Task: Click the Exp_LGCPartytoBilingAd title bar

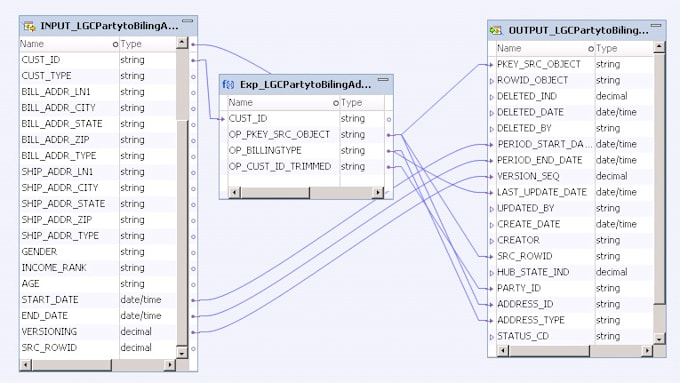Action: click(306, 85)
